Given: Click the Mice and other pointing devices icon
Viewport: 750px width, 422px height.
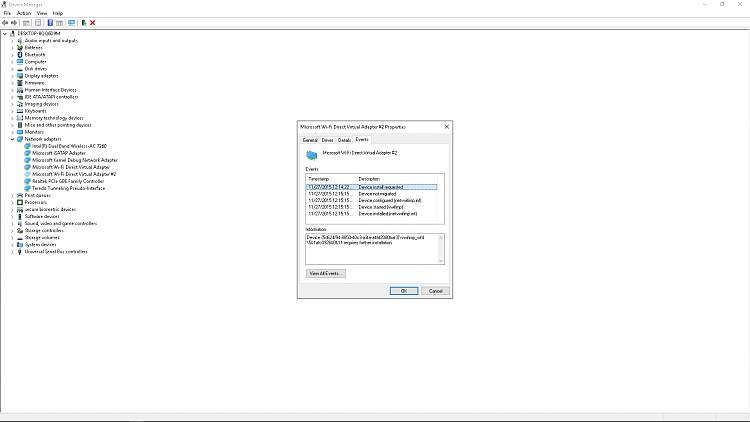Looking at the screenshot, I should point(20,125).
